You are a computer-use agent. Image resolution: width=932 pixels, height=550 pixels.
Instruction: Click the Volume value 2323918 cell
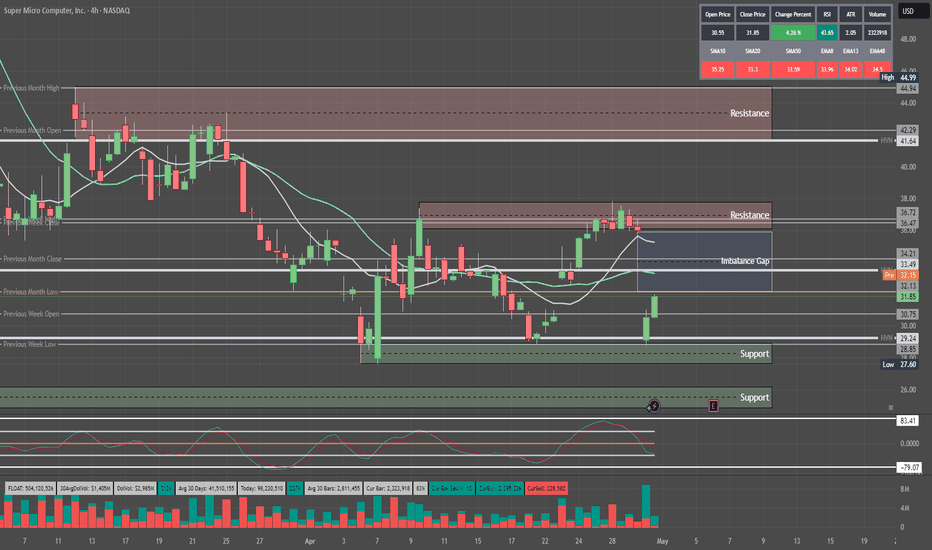tap(877, 33)
